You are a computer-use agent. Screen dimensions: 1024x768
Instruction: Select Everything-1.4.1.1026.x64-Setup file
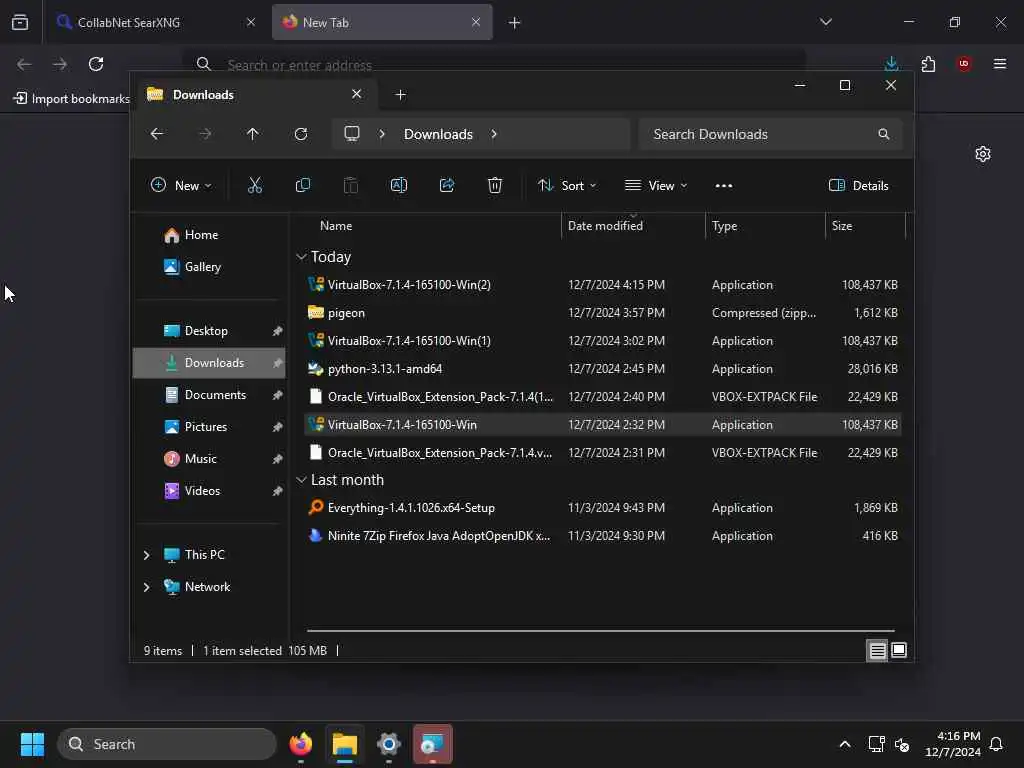click(603, 508)
